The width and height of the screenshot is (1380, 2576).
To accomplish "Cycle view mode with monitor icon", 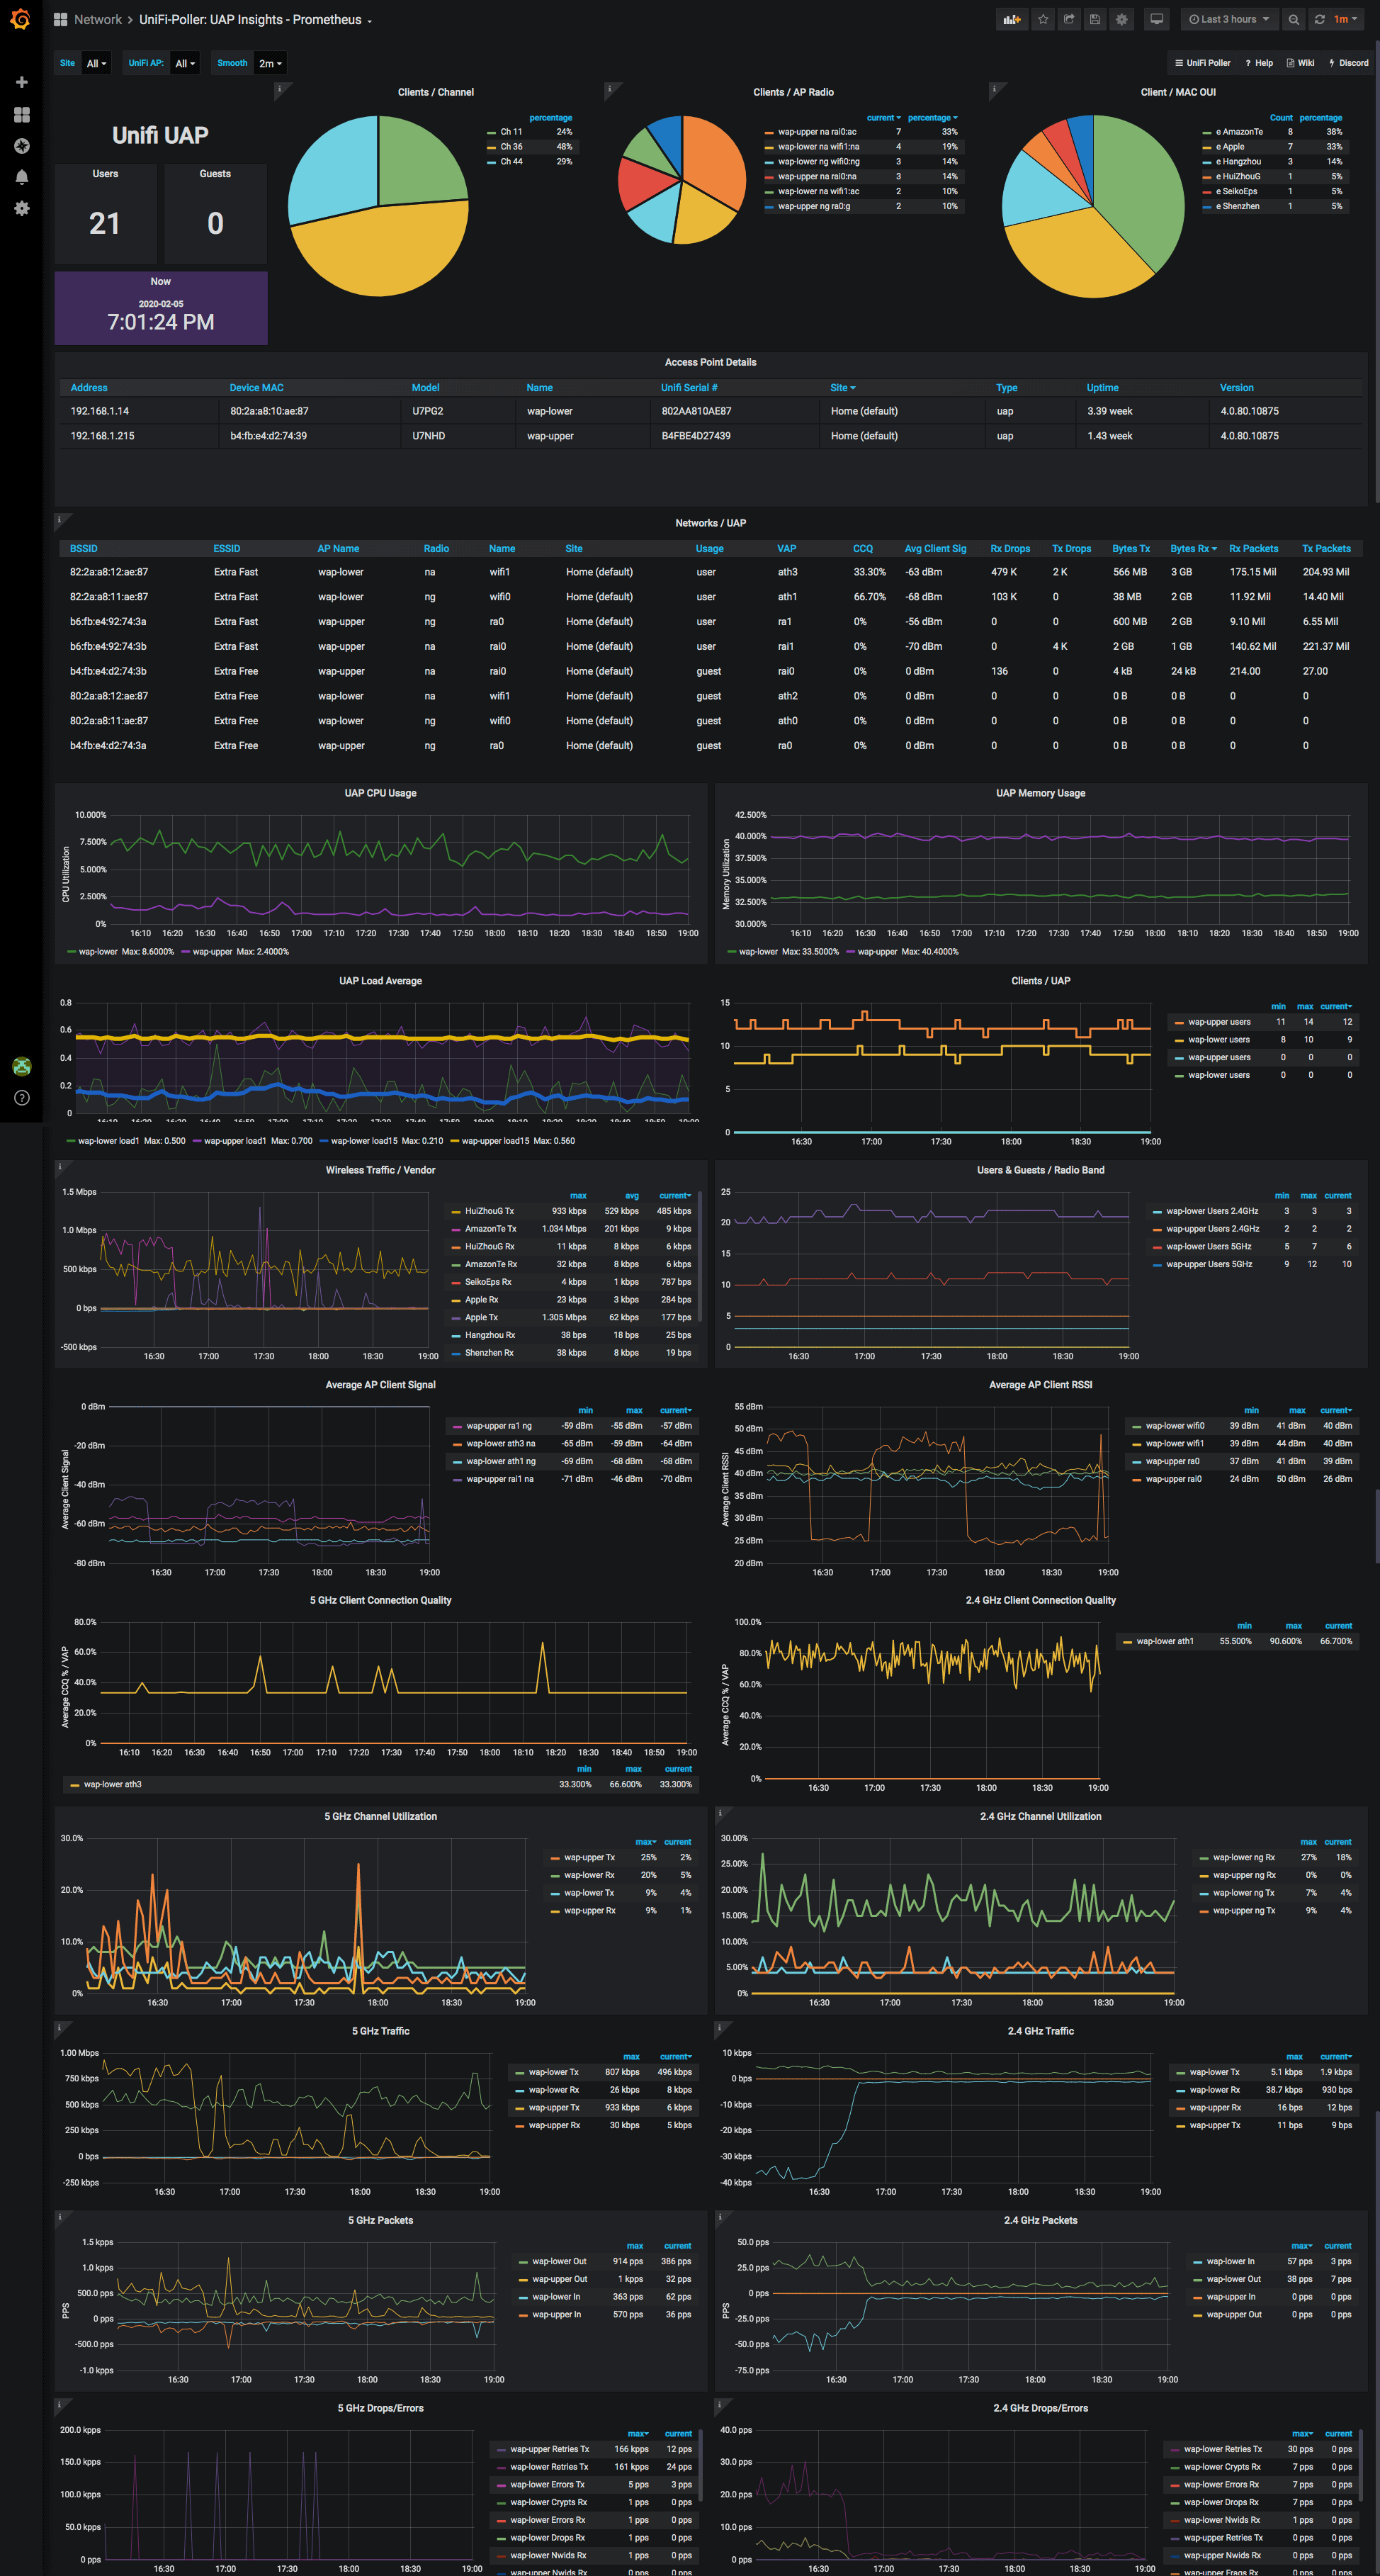I will pos(1157,19).
